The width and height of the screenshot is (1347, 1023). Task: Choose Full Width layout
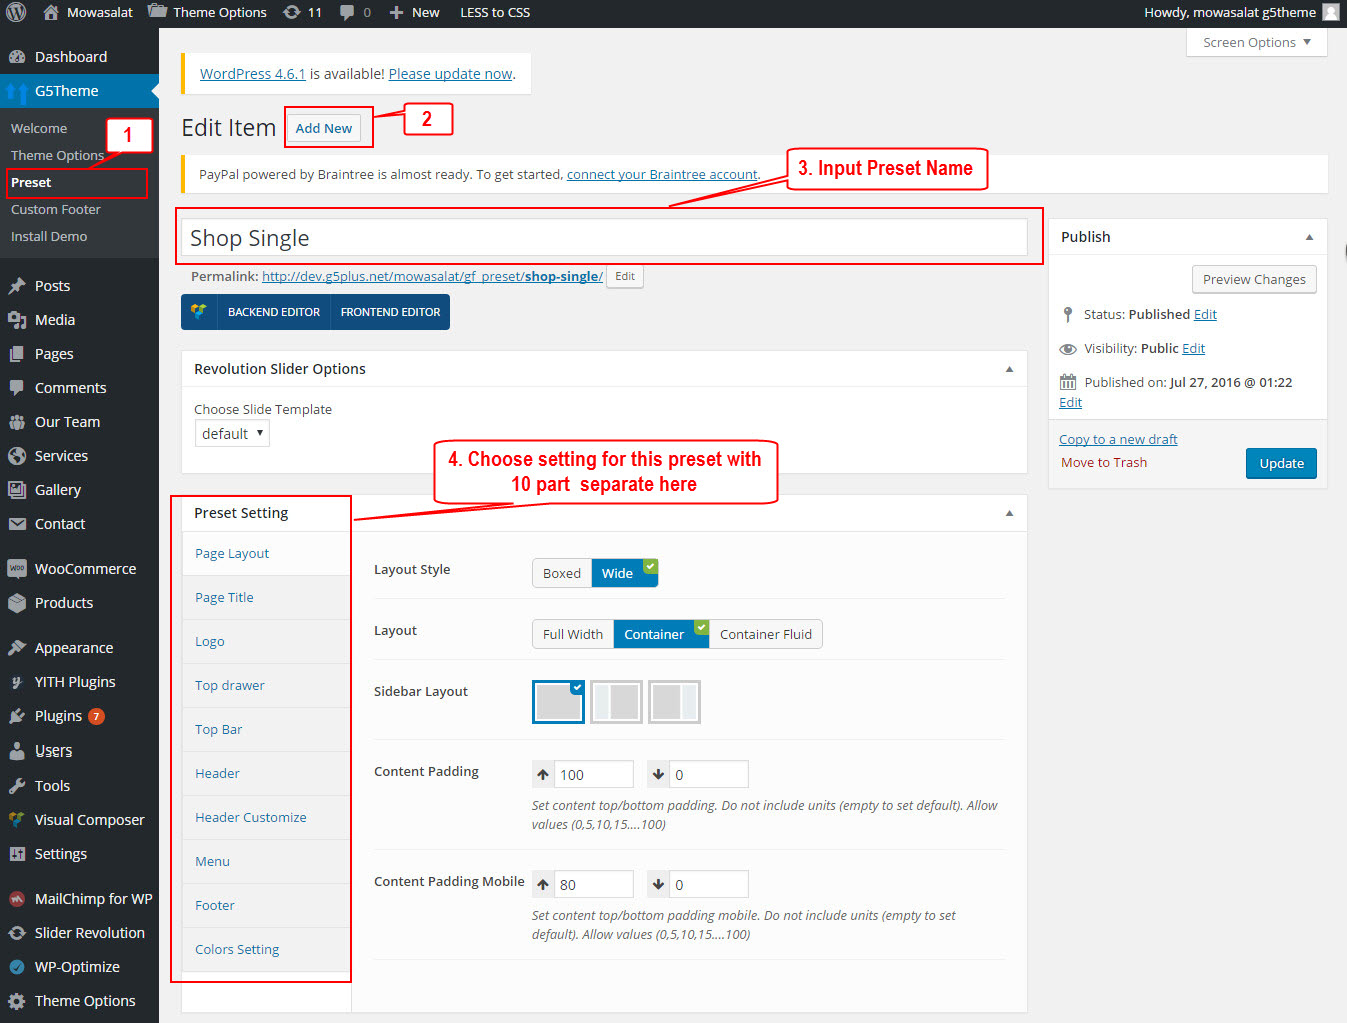573,635
